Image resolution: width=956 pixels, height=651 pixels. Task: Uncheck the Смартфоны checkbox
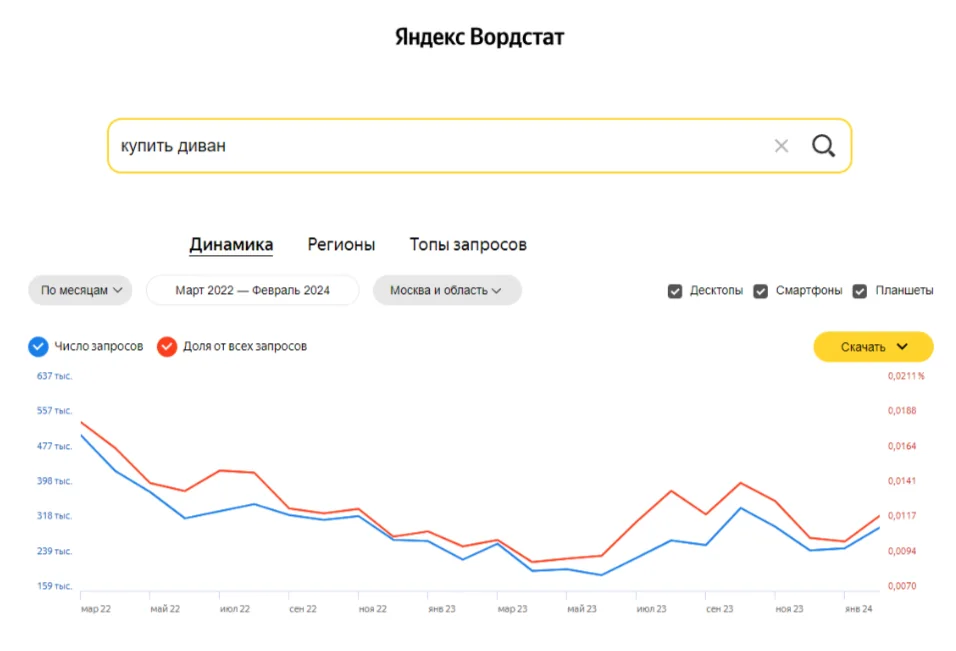click(760, 291)
